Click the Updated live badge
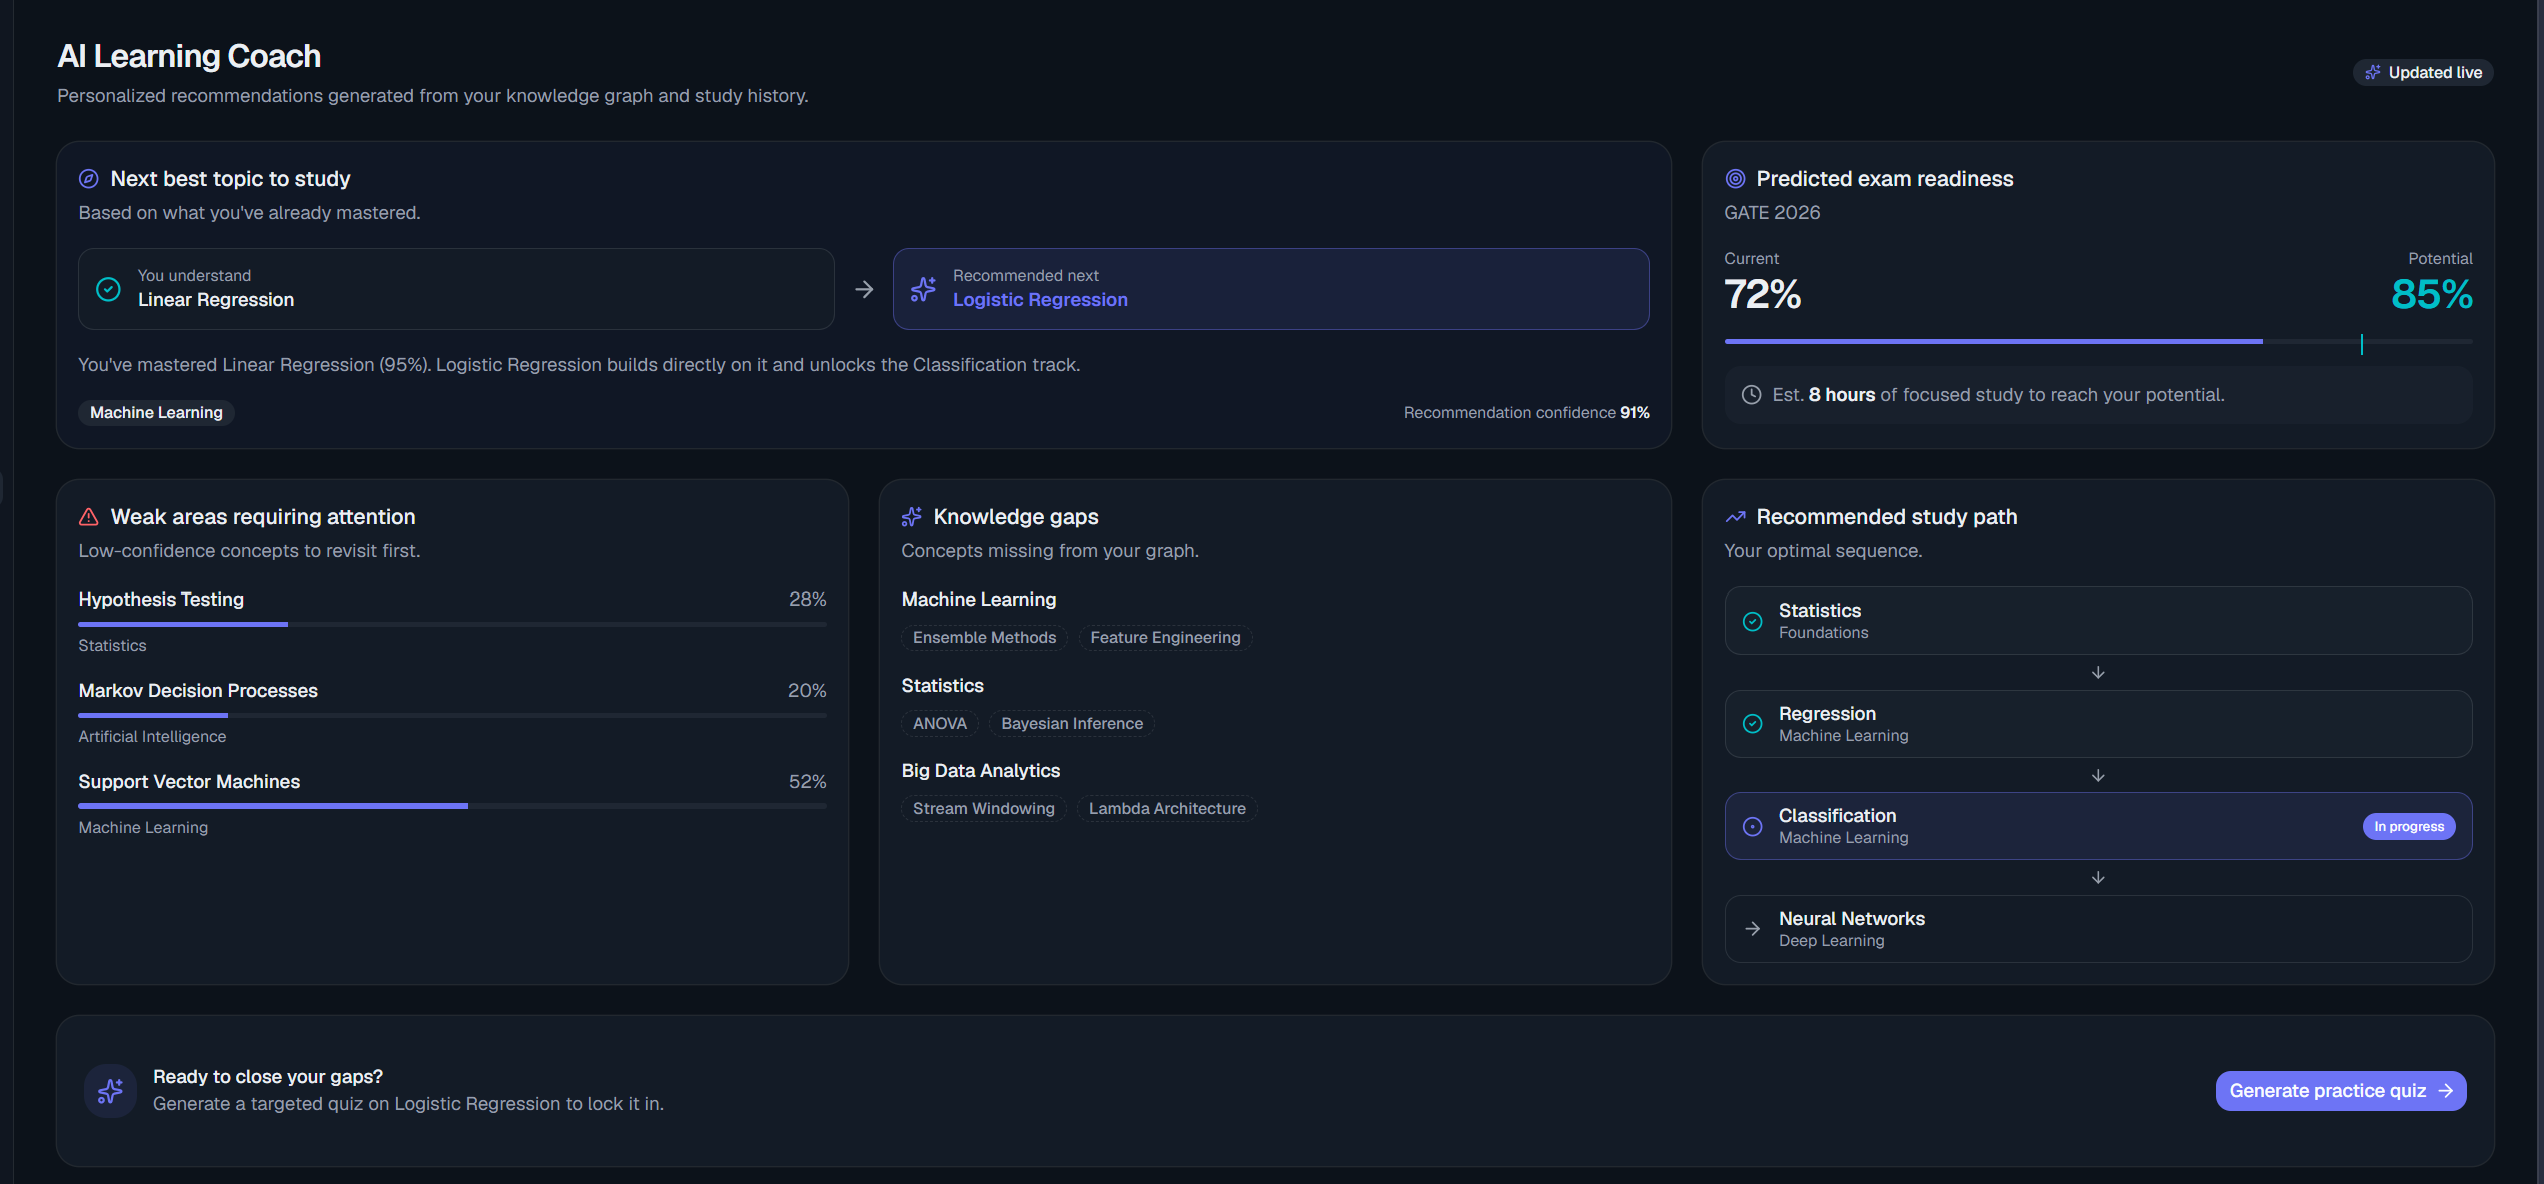This screenshot has height=1184, width=2544. coord(2422,73)
